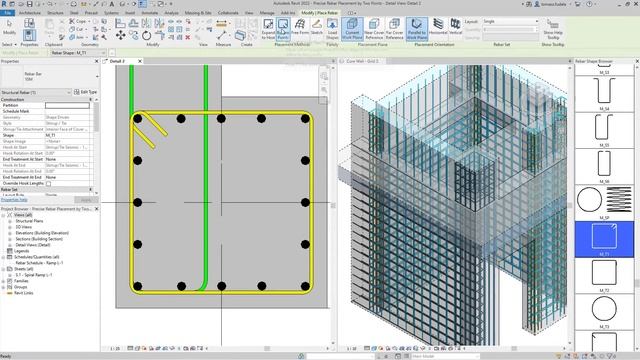Click the Modify arrow tool in ribbon

[9, 27]
